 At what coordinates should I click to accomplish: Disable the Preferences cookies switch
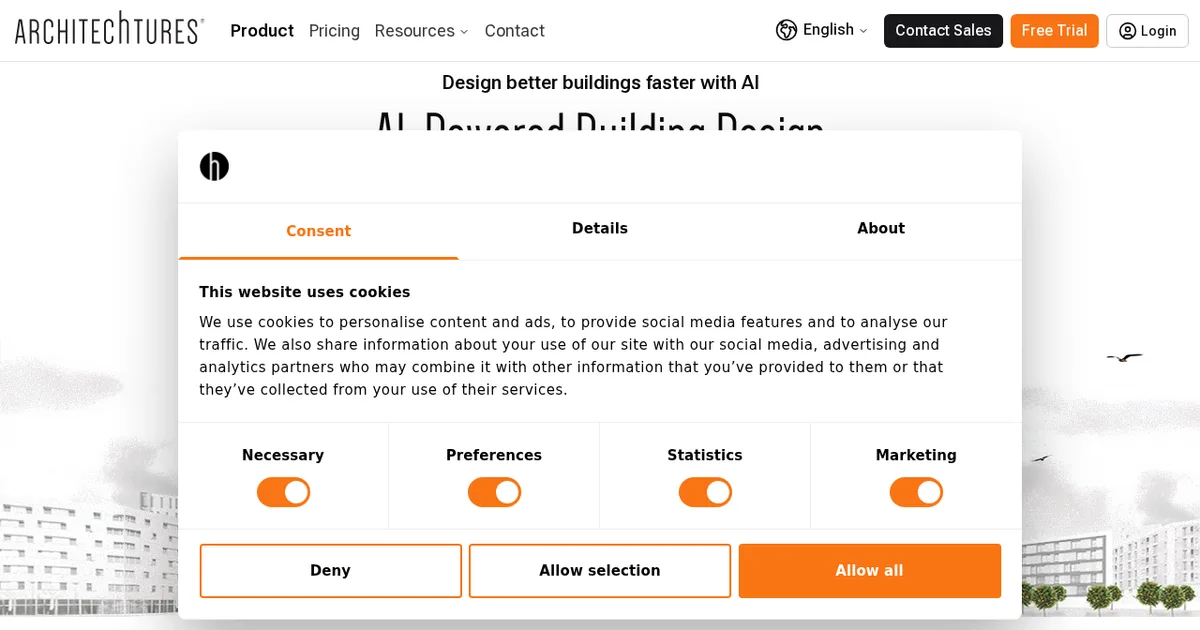coord(494,492)
